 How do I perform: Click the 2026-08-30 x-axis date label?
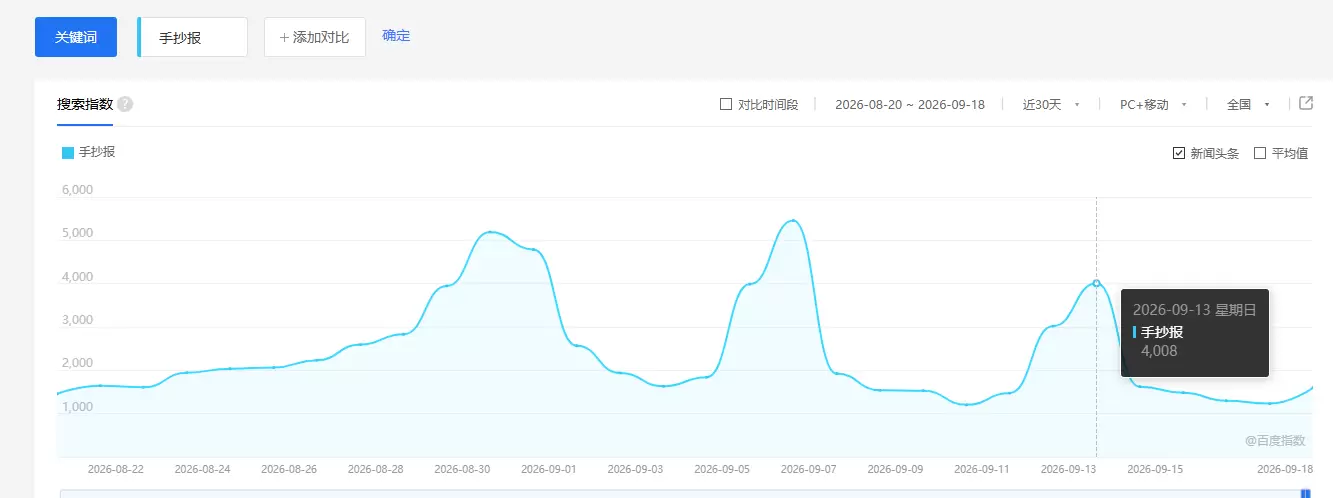click(x=462, y=468)
